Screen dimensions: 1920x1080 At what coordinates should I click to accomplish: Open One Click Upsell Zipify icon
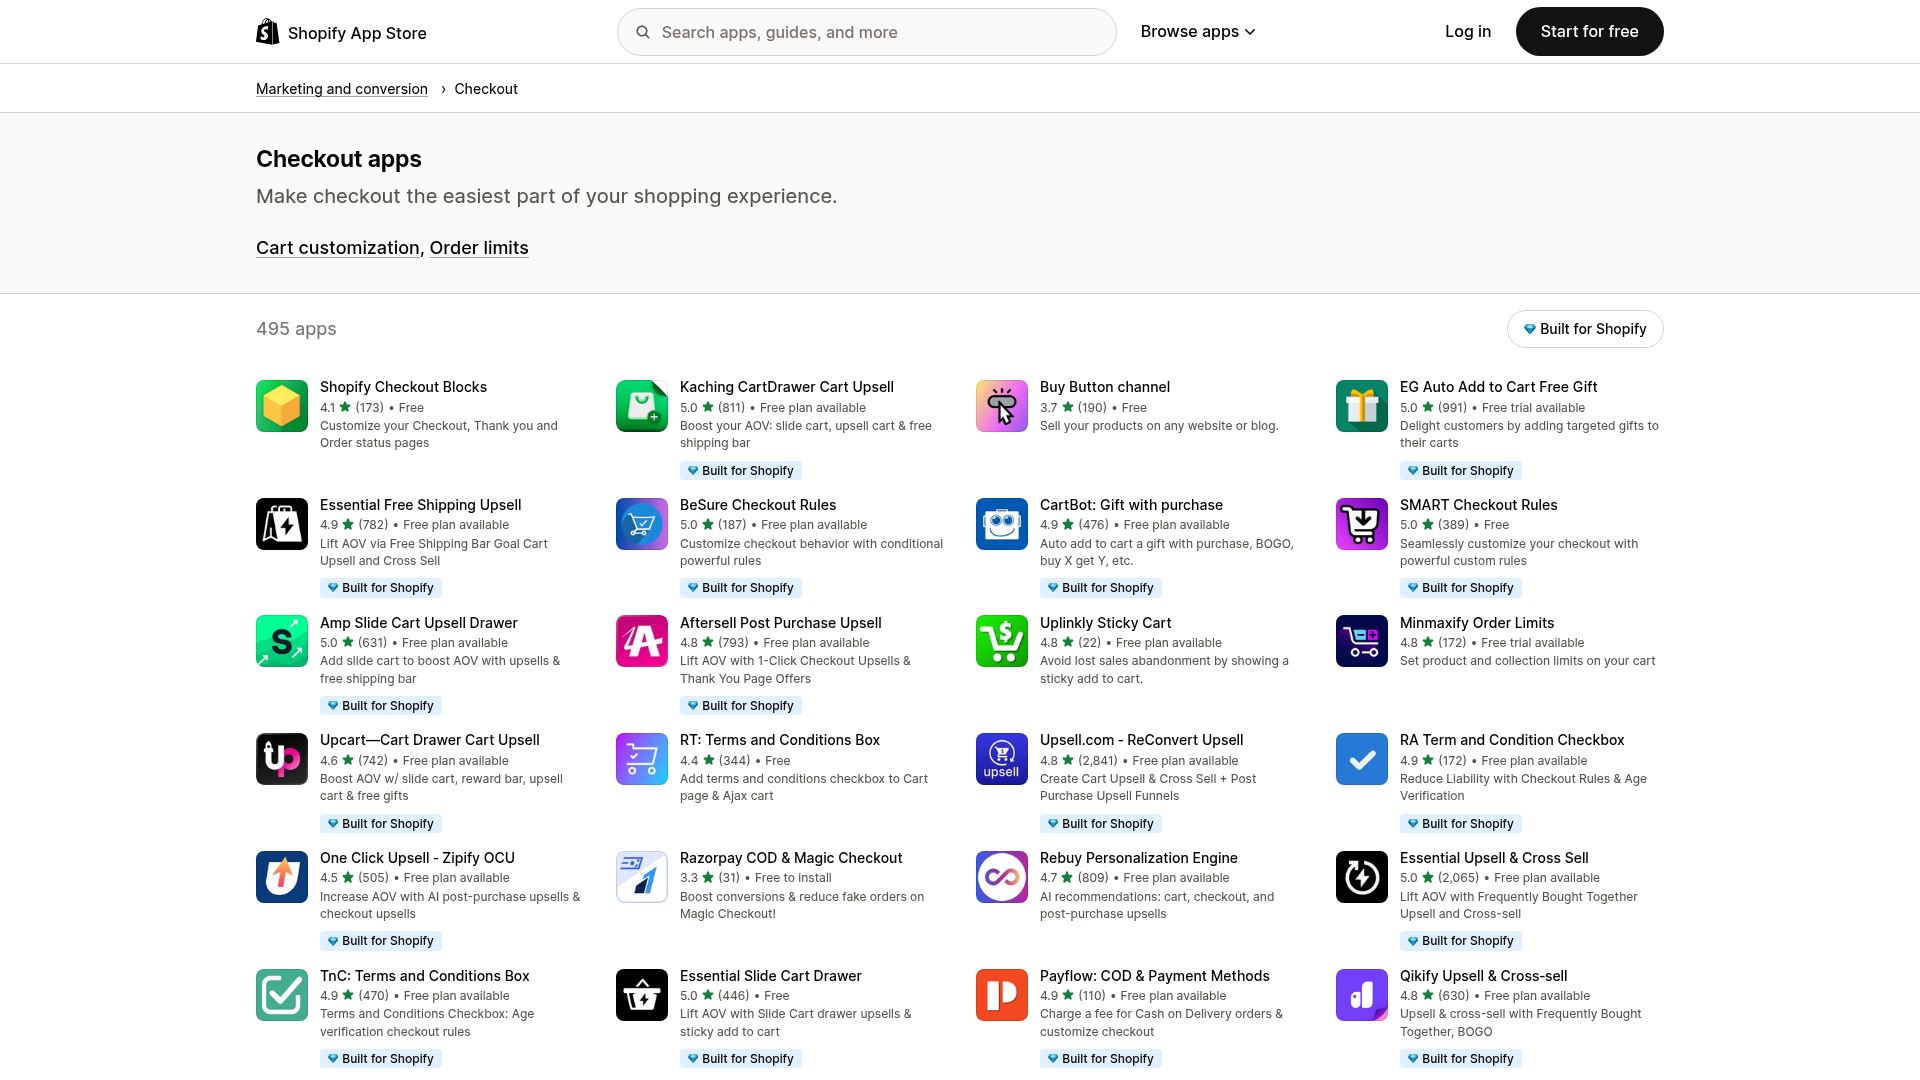pyautogui.click(x=282, y=877)
